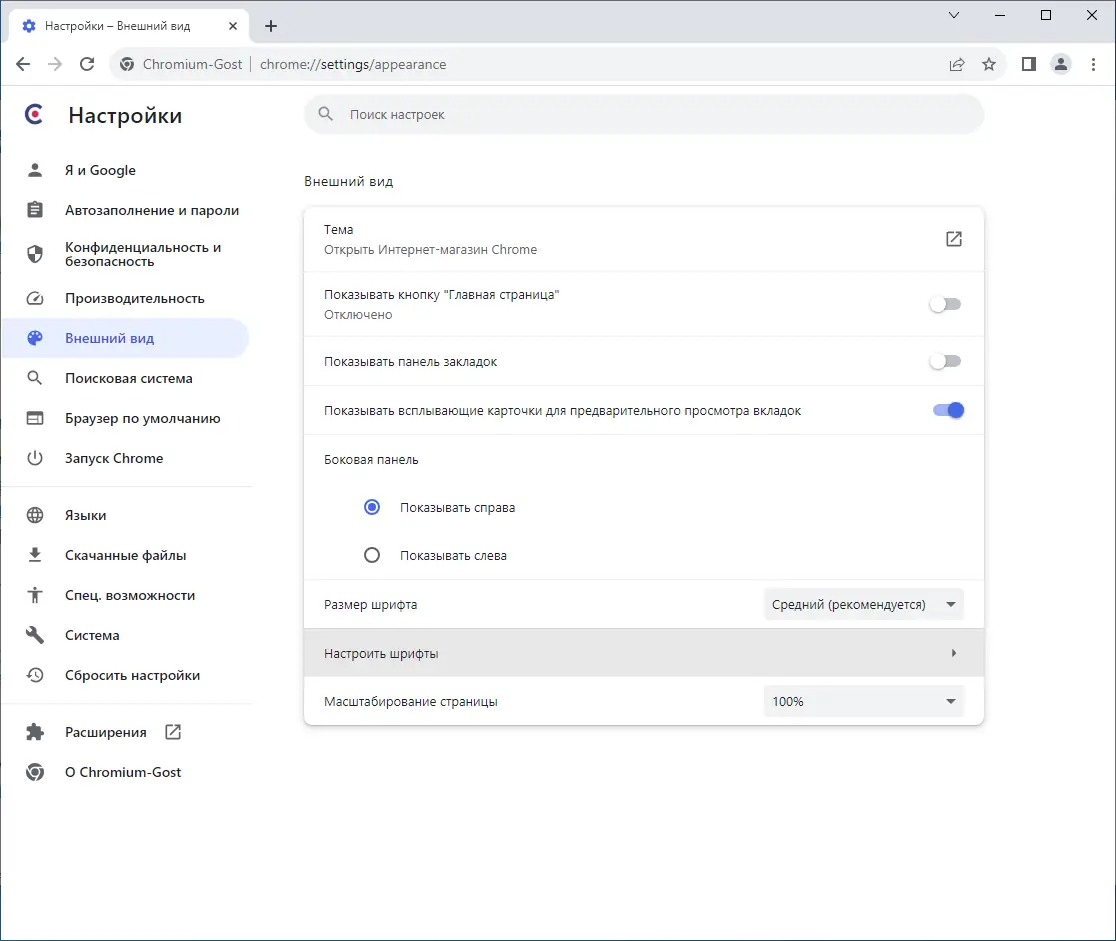The width and height of the screenshot is (1116, 941).
Task: Open the "Расширения" extensions link
Action: click(x=106, y=732)
